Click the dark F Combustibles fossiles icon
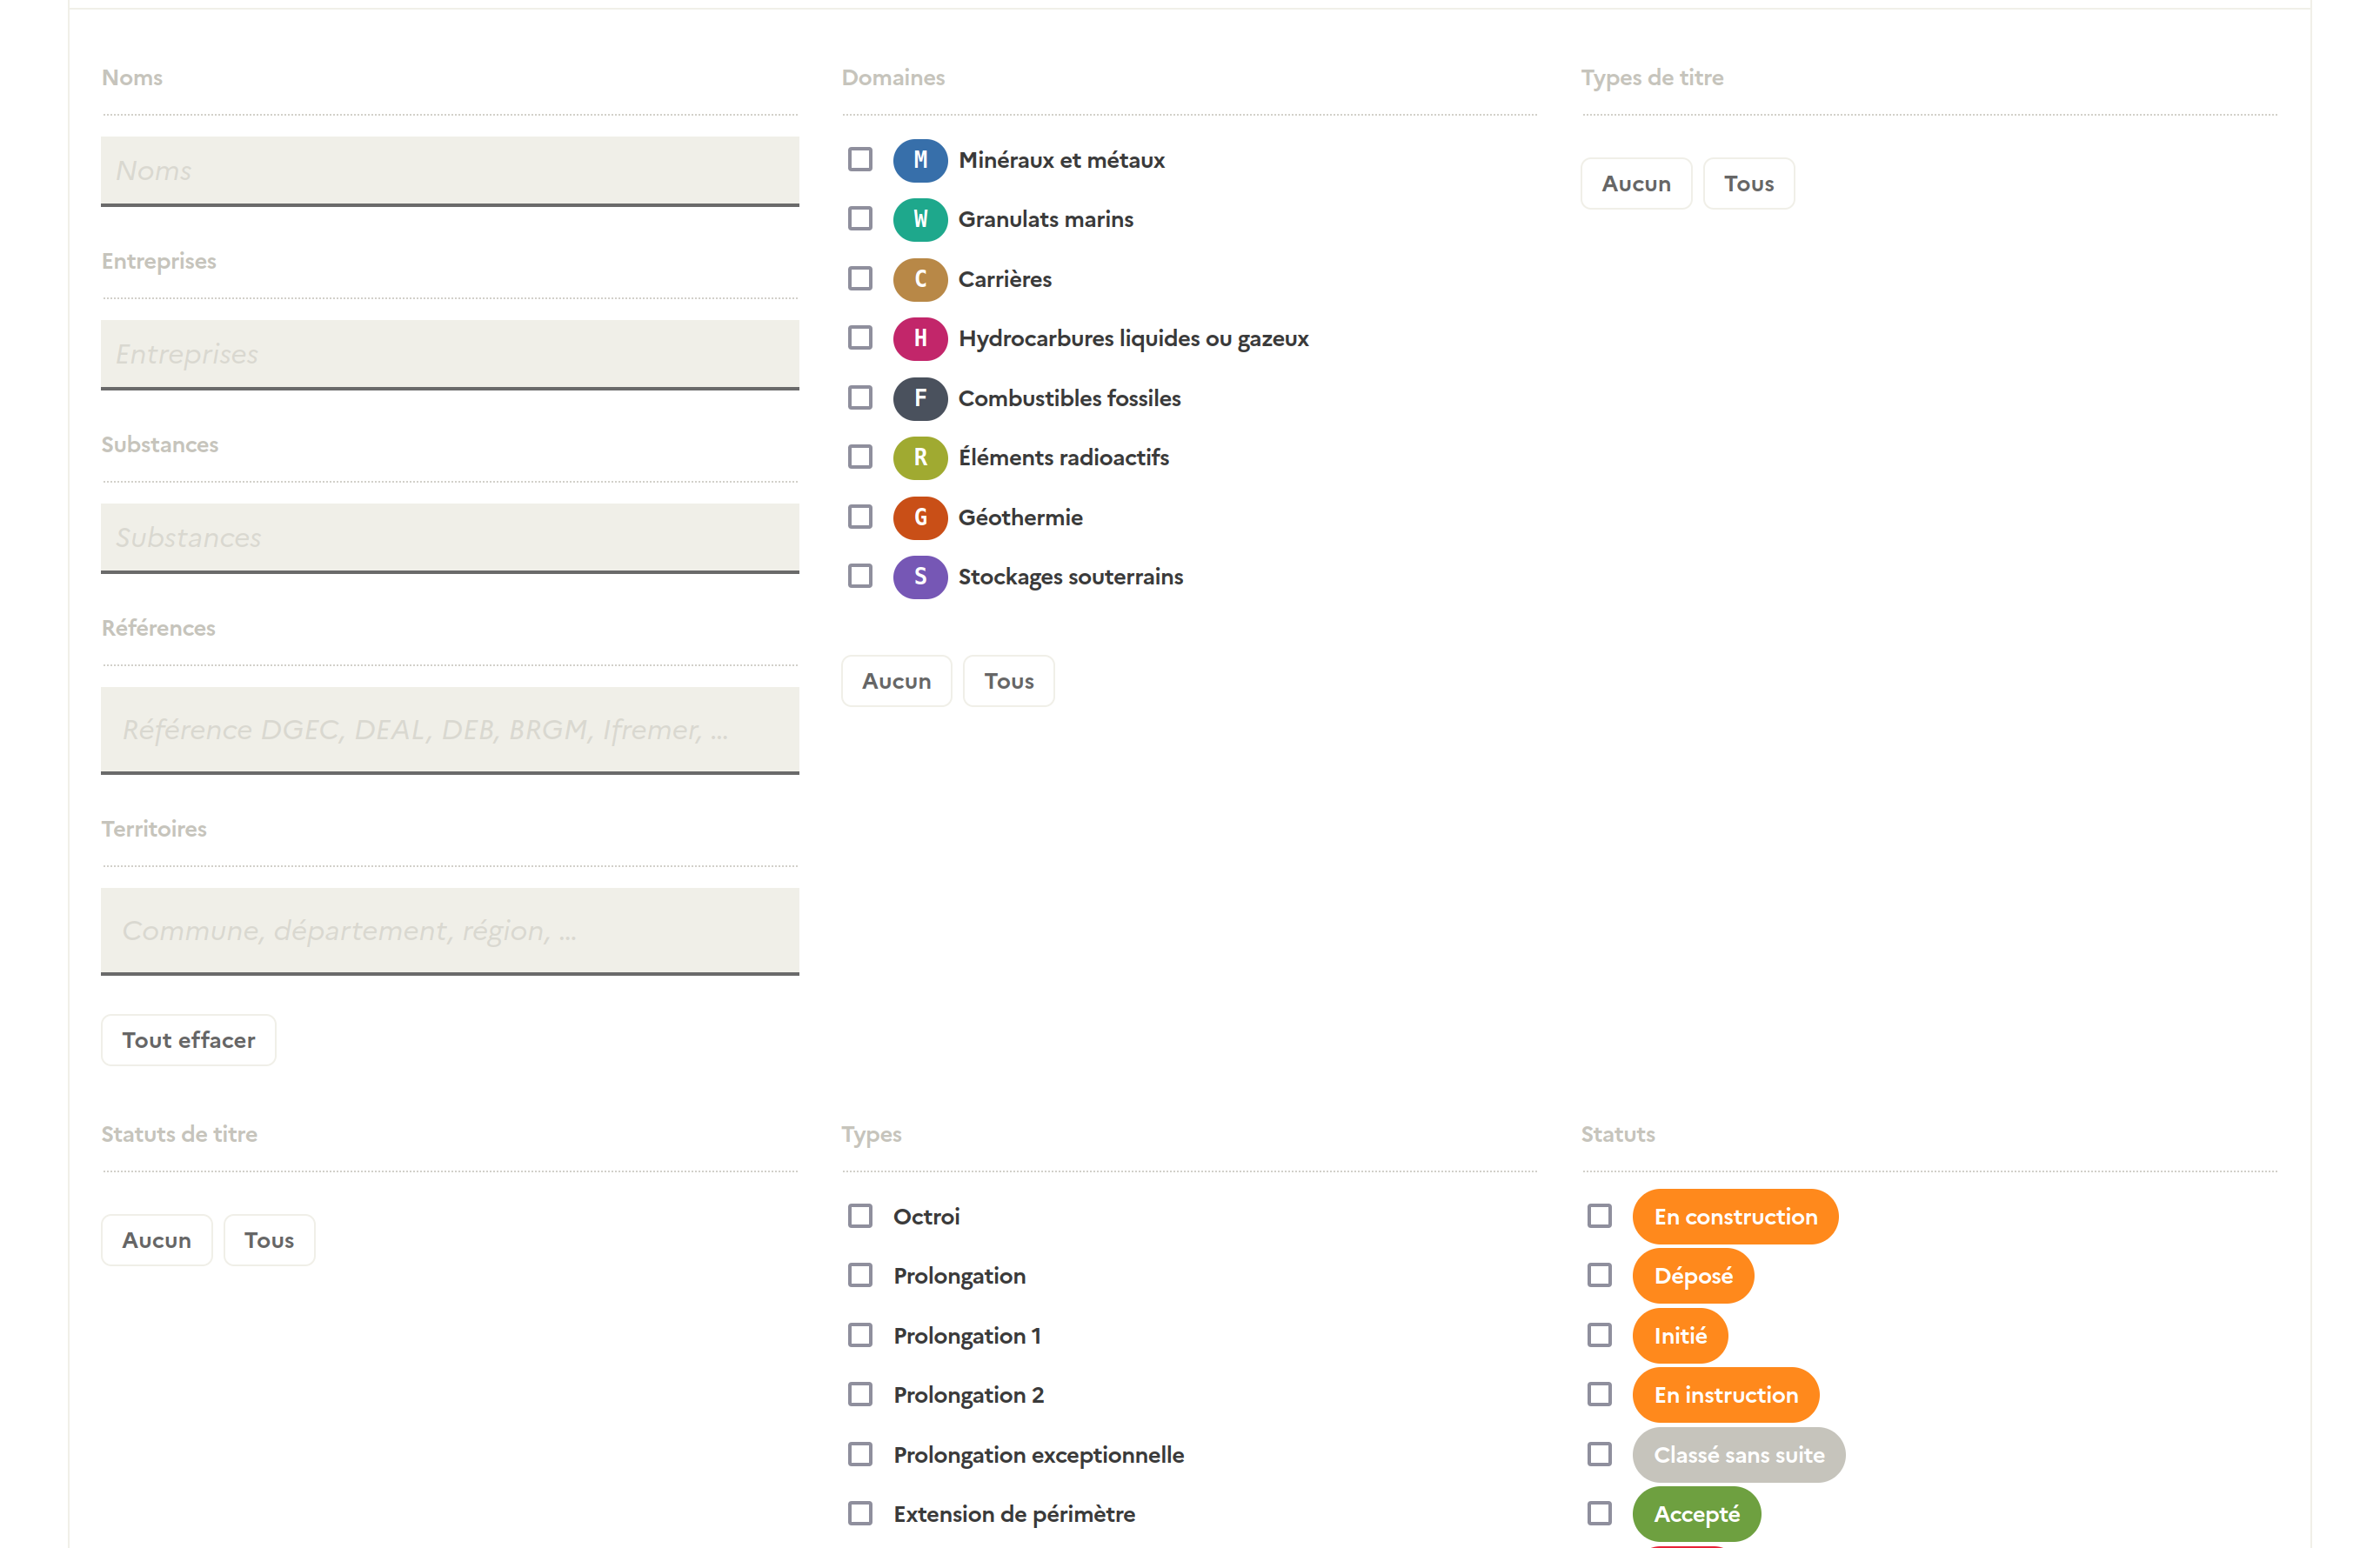The height and width of the screenshot is (1548, 2380). (919, 398)
